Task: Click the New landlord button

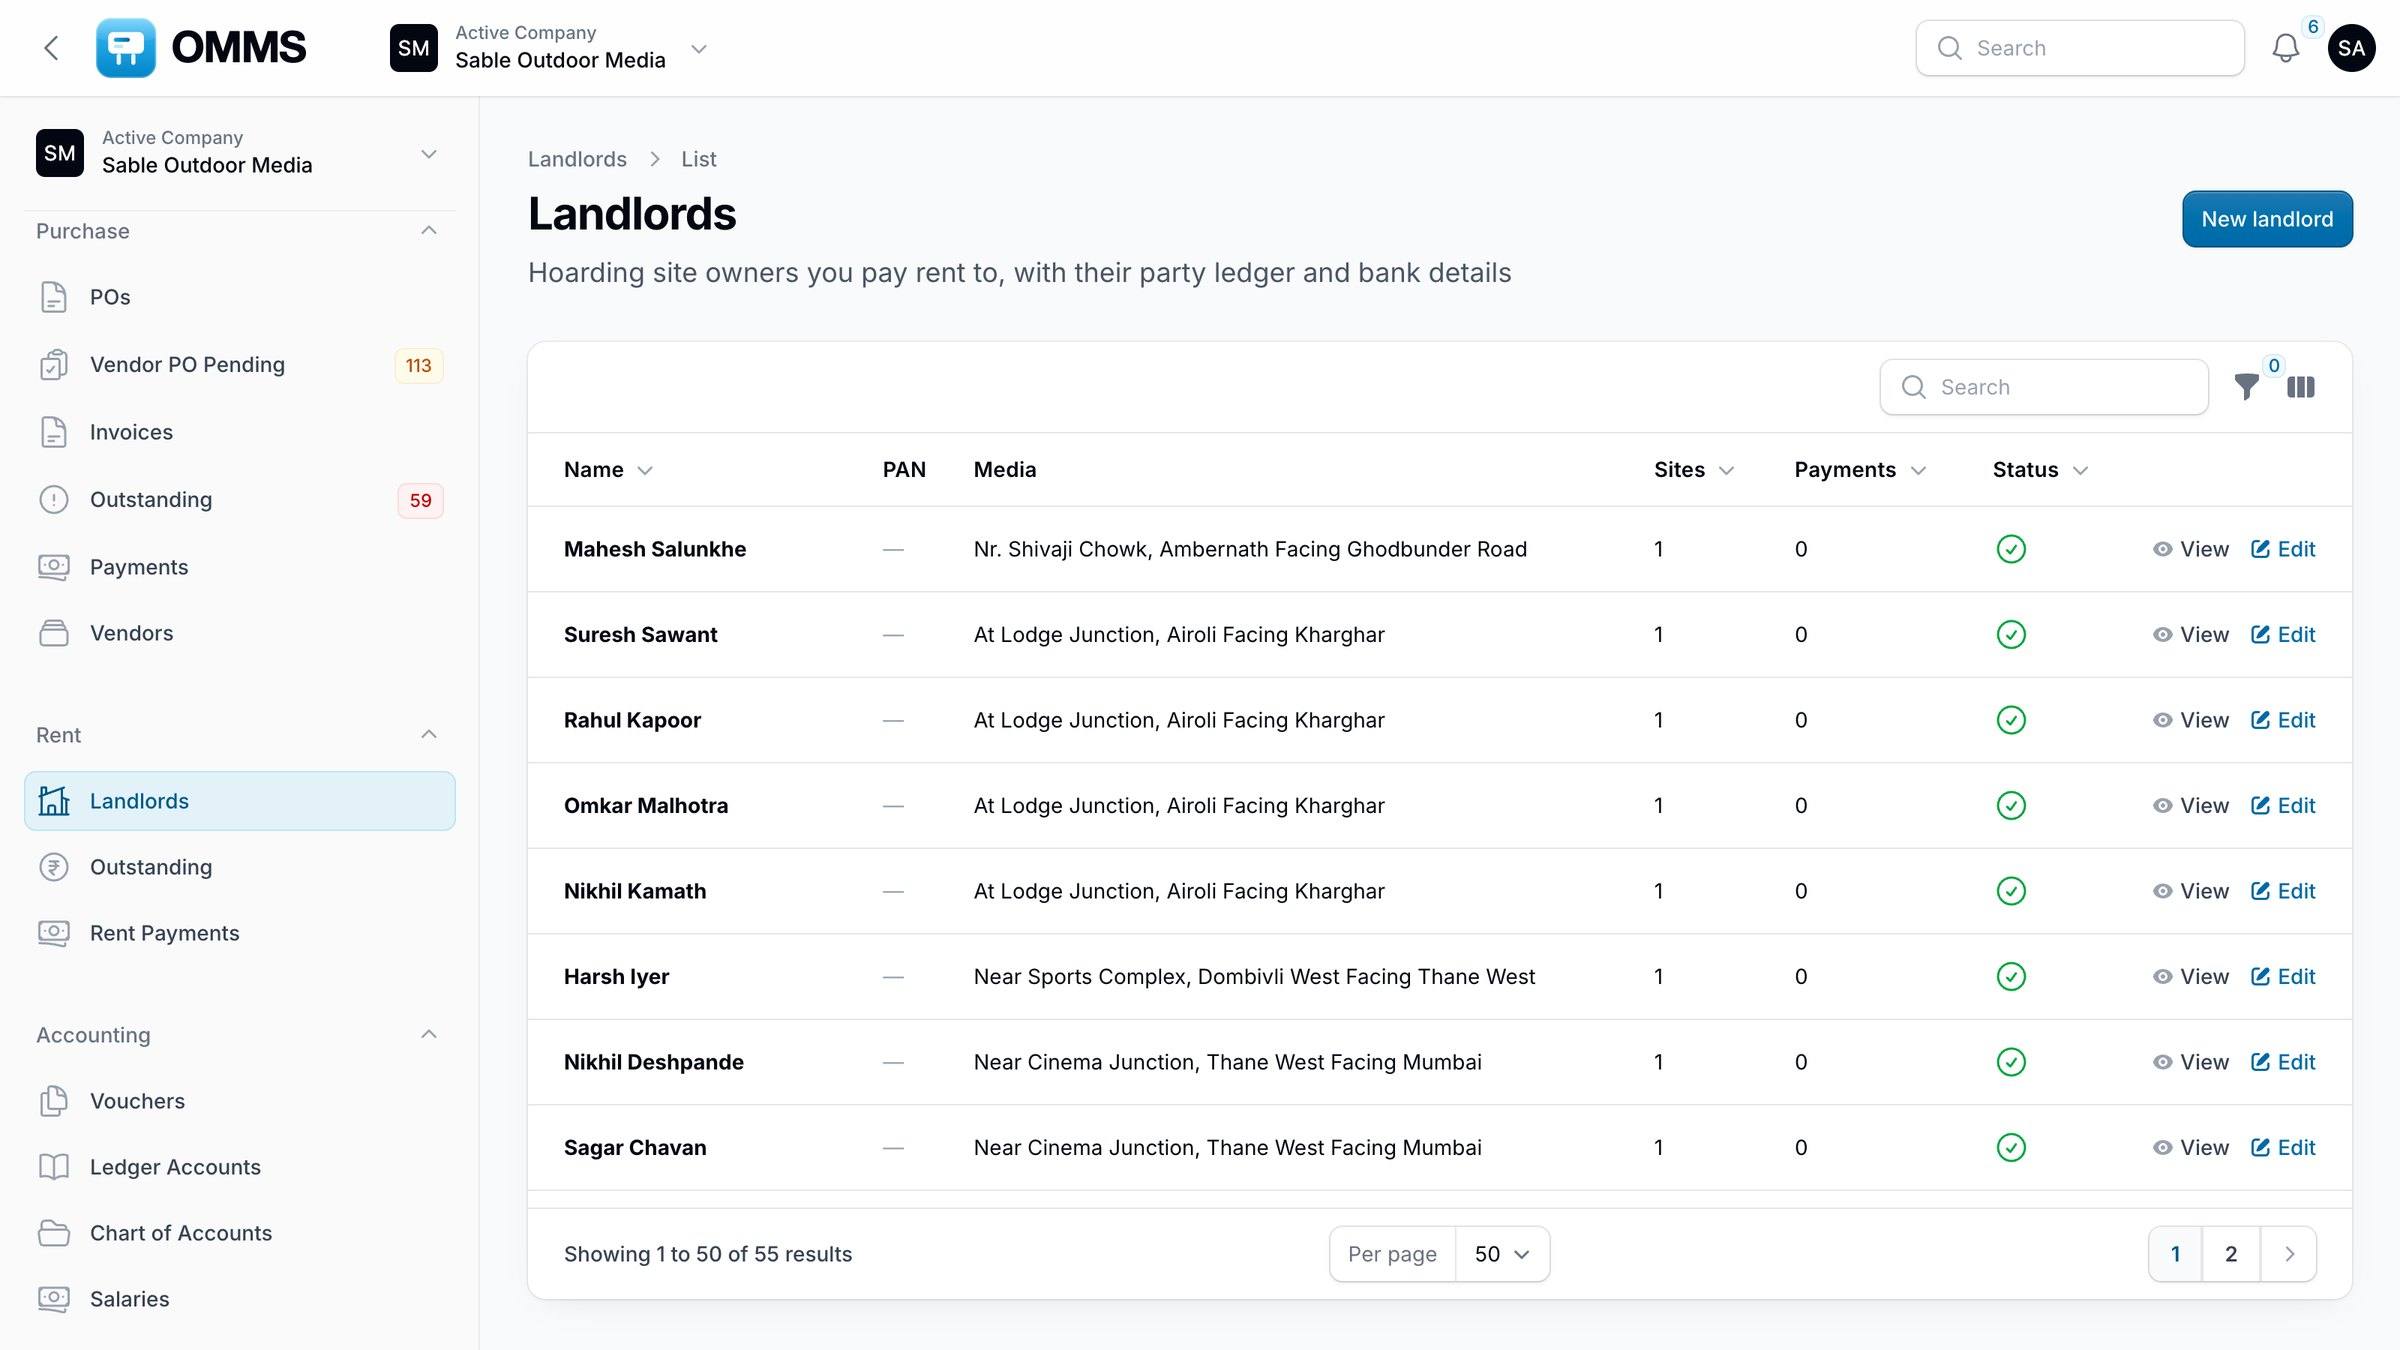Action: click(2267, 219)
